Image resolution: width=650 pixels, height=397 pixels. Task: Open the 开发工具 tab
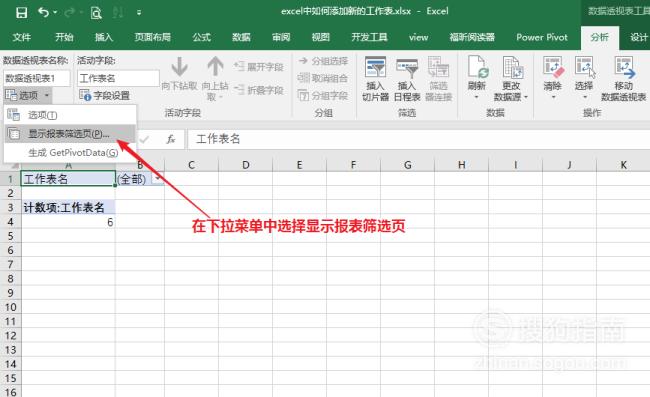point(369,37)
